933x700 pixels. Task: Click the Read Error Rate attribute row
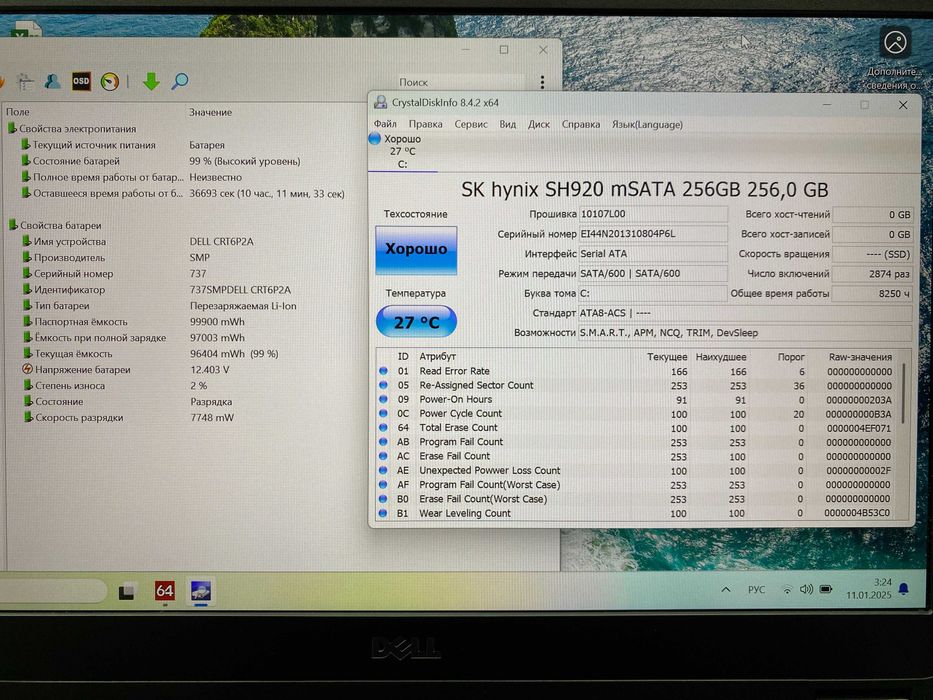[x=637, y=371]
